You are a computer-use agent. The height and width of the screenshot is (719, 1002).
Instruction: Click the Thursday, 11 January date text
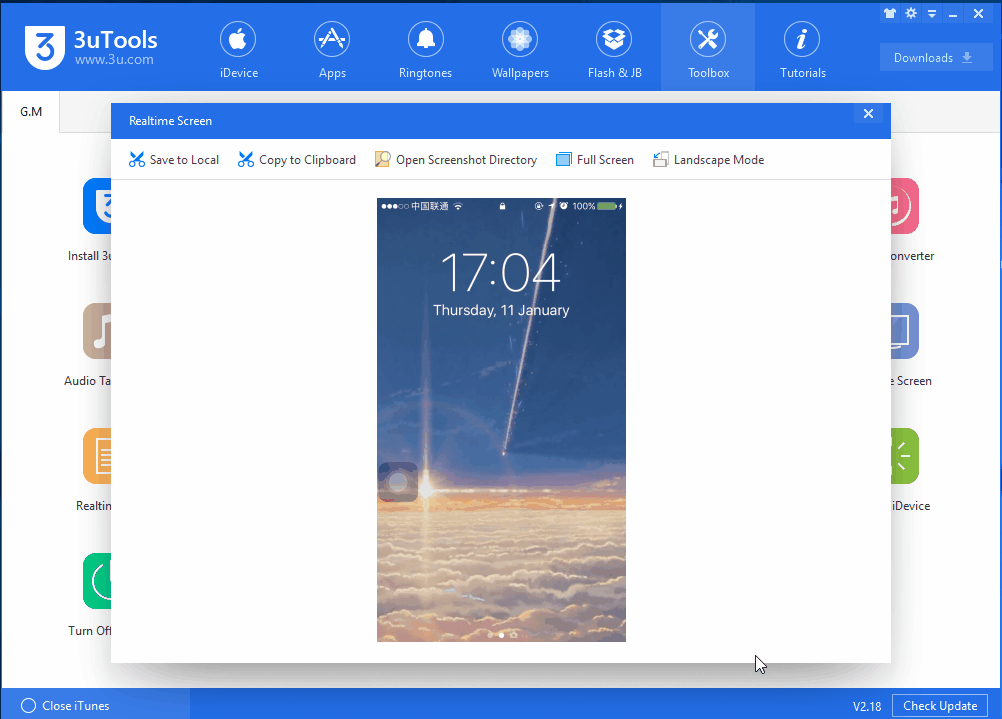[501, 311]
